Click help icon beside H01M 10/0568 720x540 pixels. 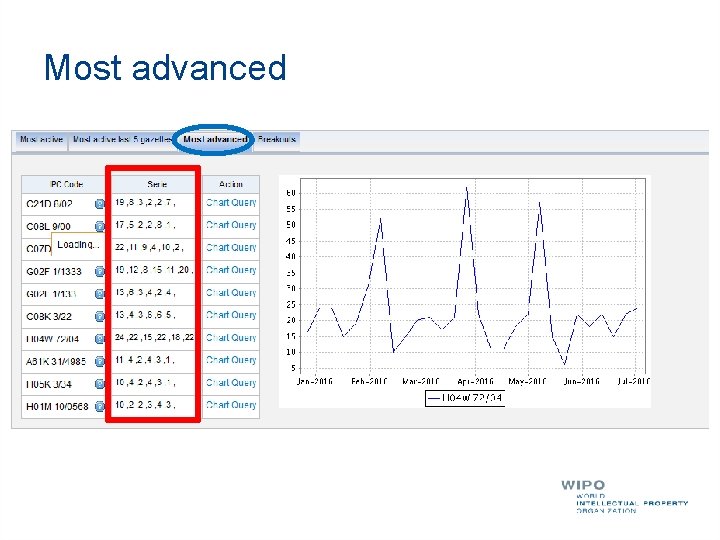pos(100,406)
